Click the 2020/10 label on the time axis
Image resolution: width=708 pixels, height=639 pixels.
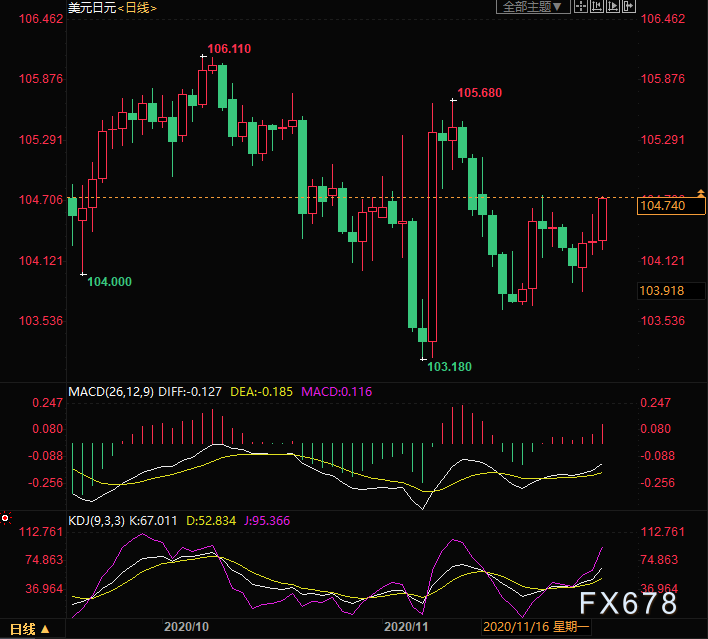[187, 627]
